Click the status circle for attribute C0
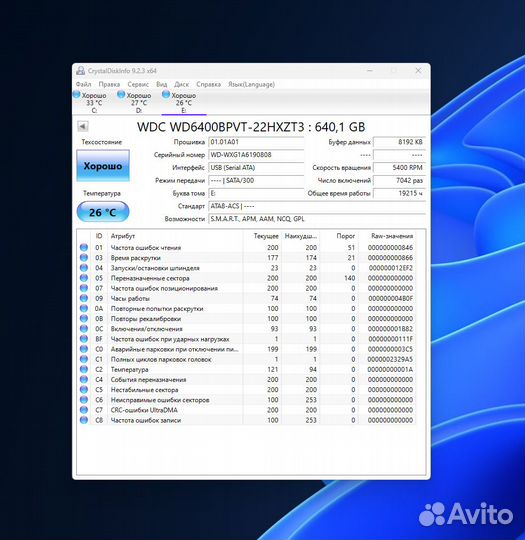Image resolution: width=525 pixels, height=540 pixels. pos(84,349)
